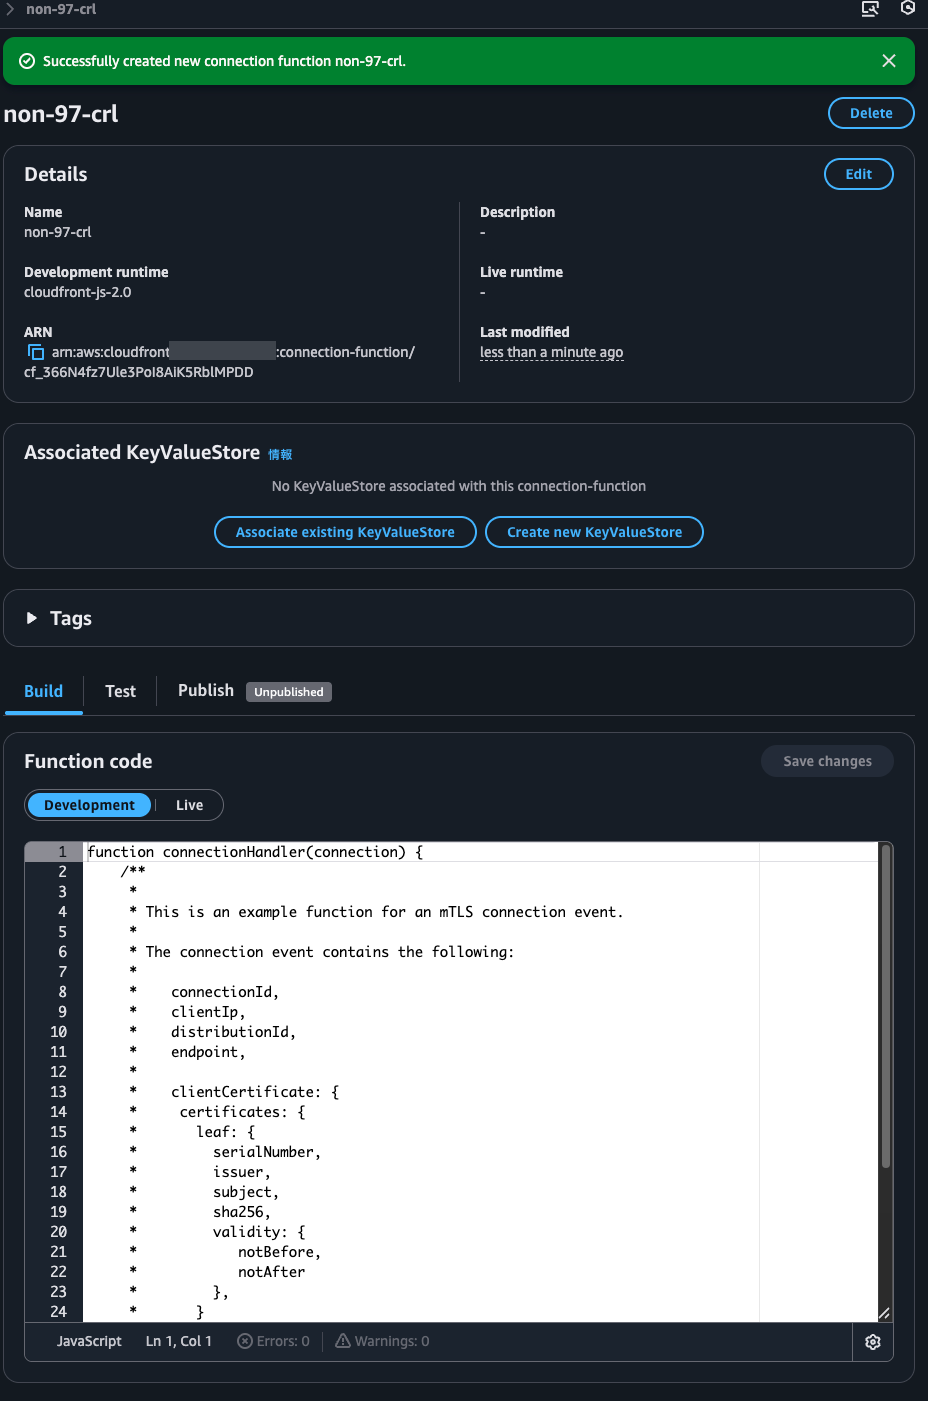Screen dimensions: 928x1401
Task: Click the breadcrumb chevron before non-97-crl
Action: (x=12, y=9)
